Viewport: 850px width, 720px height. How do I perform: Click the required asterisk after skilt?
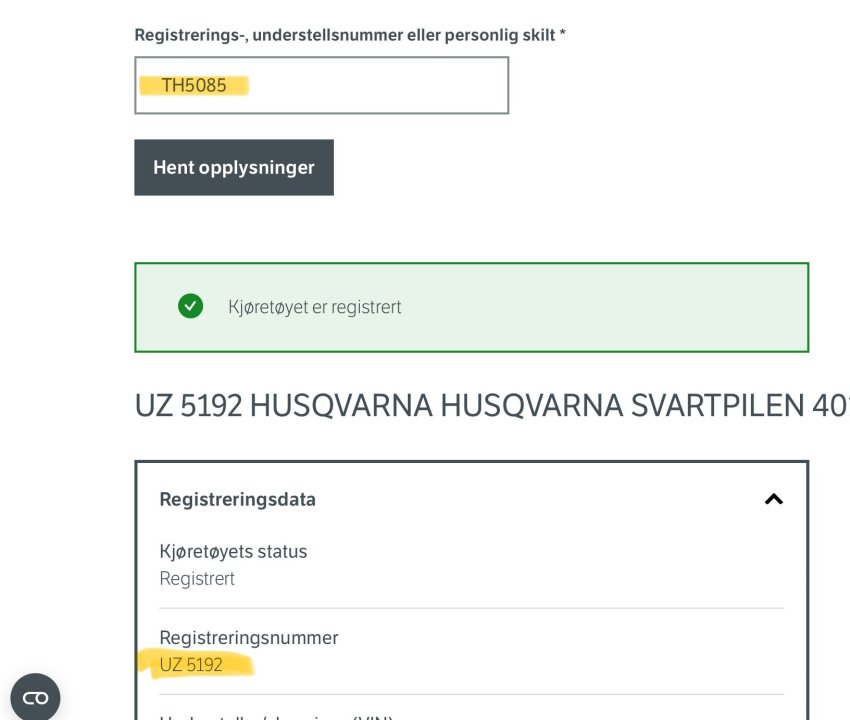click(562, 35)
